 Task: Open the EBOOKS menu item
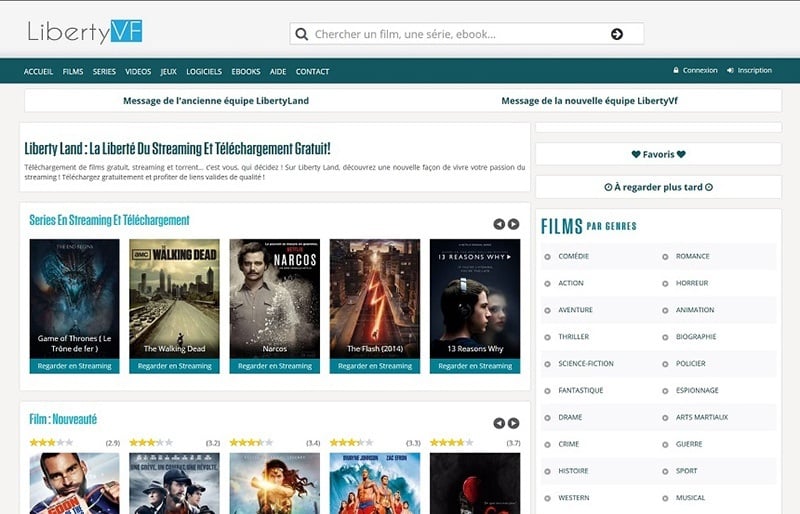tap(246, 71)
